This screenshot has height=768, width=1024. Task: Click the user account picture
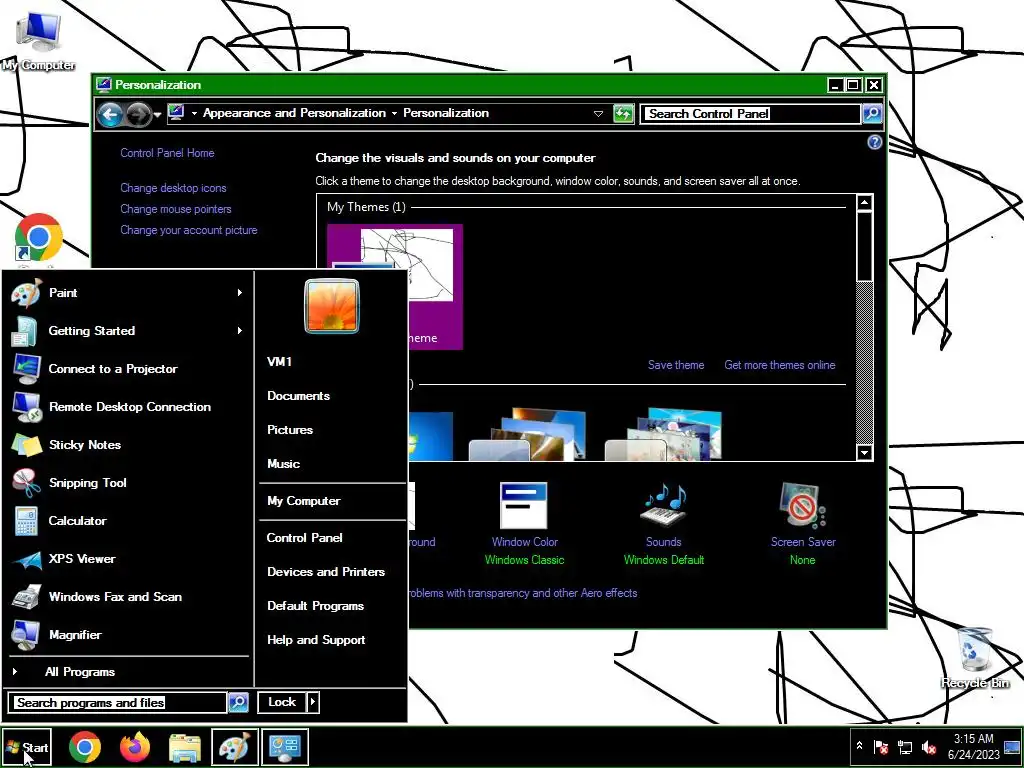point(332,306)
